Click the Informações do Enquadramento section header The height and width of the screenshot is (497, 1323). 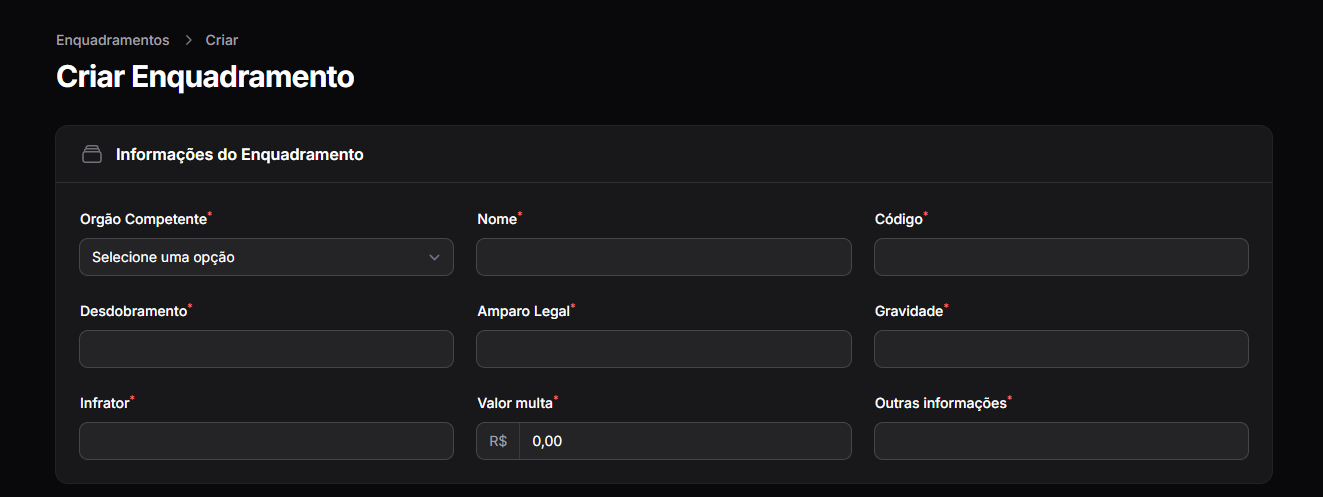pos(239,155)
